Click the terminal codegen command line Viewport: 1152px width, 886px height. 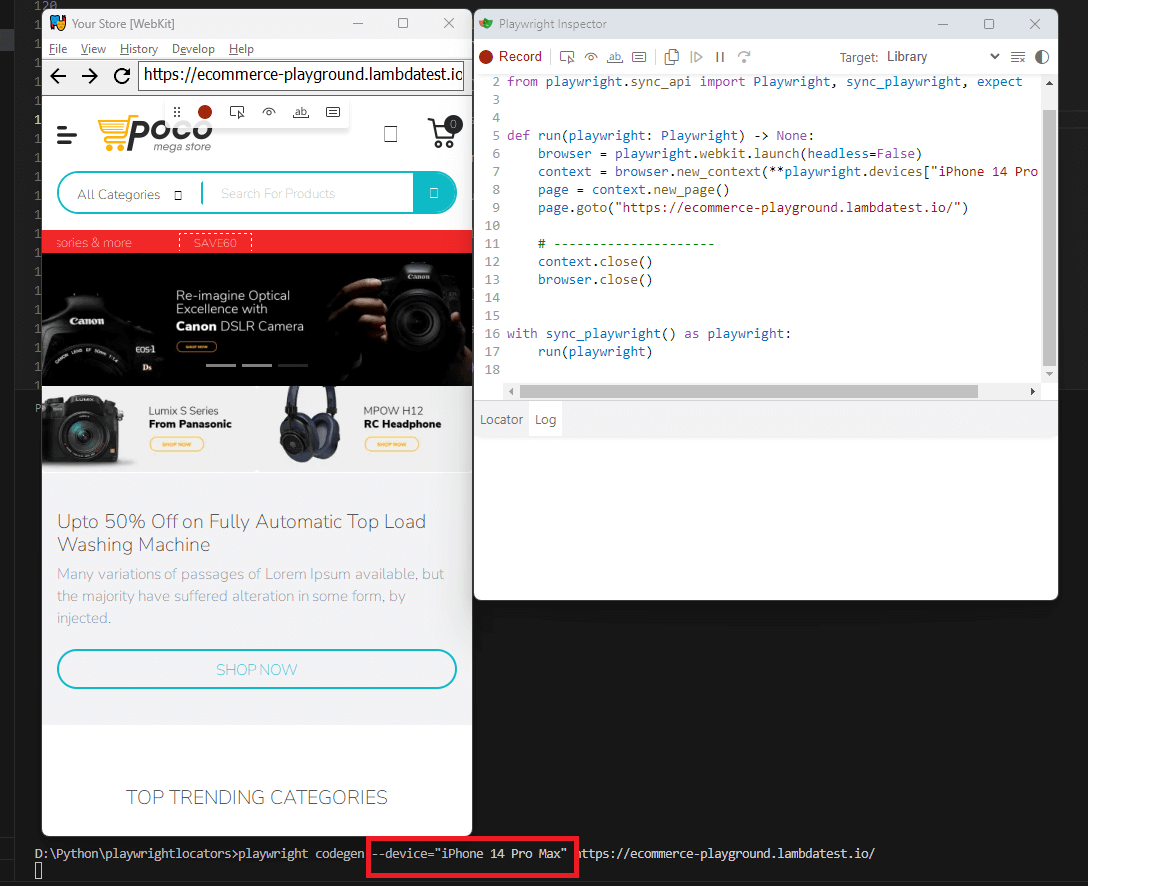tap(455, 854)
